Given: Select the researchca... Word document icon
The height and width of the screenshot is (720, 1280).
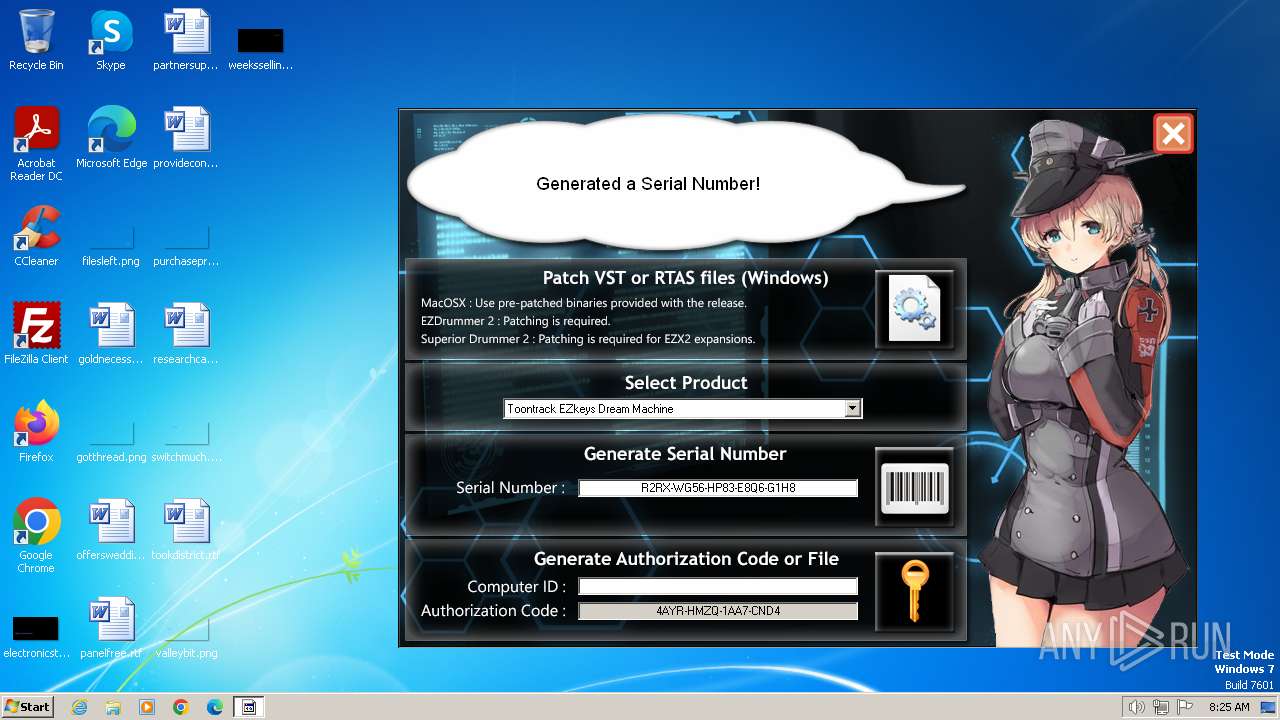Looking at the screenshot, I should tap(186, 334).
